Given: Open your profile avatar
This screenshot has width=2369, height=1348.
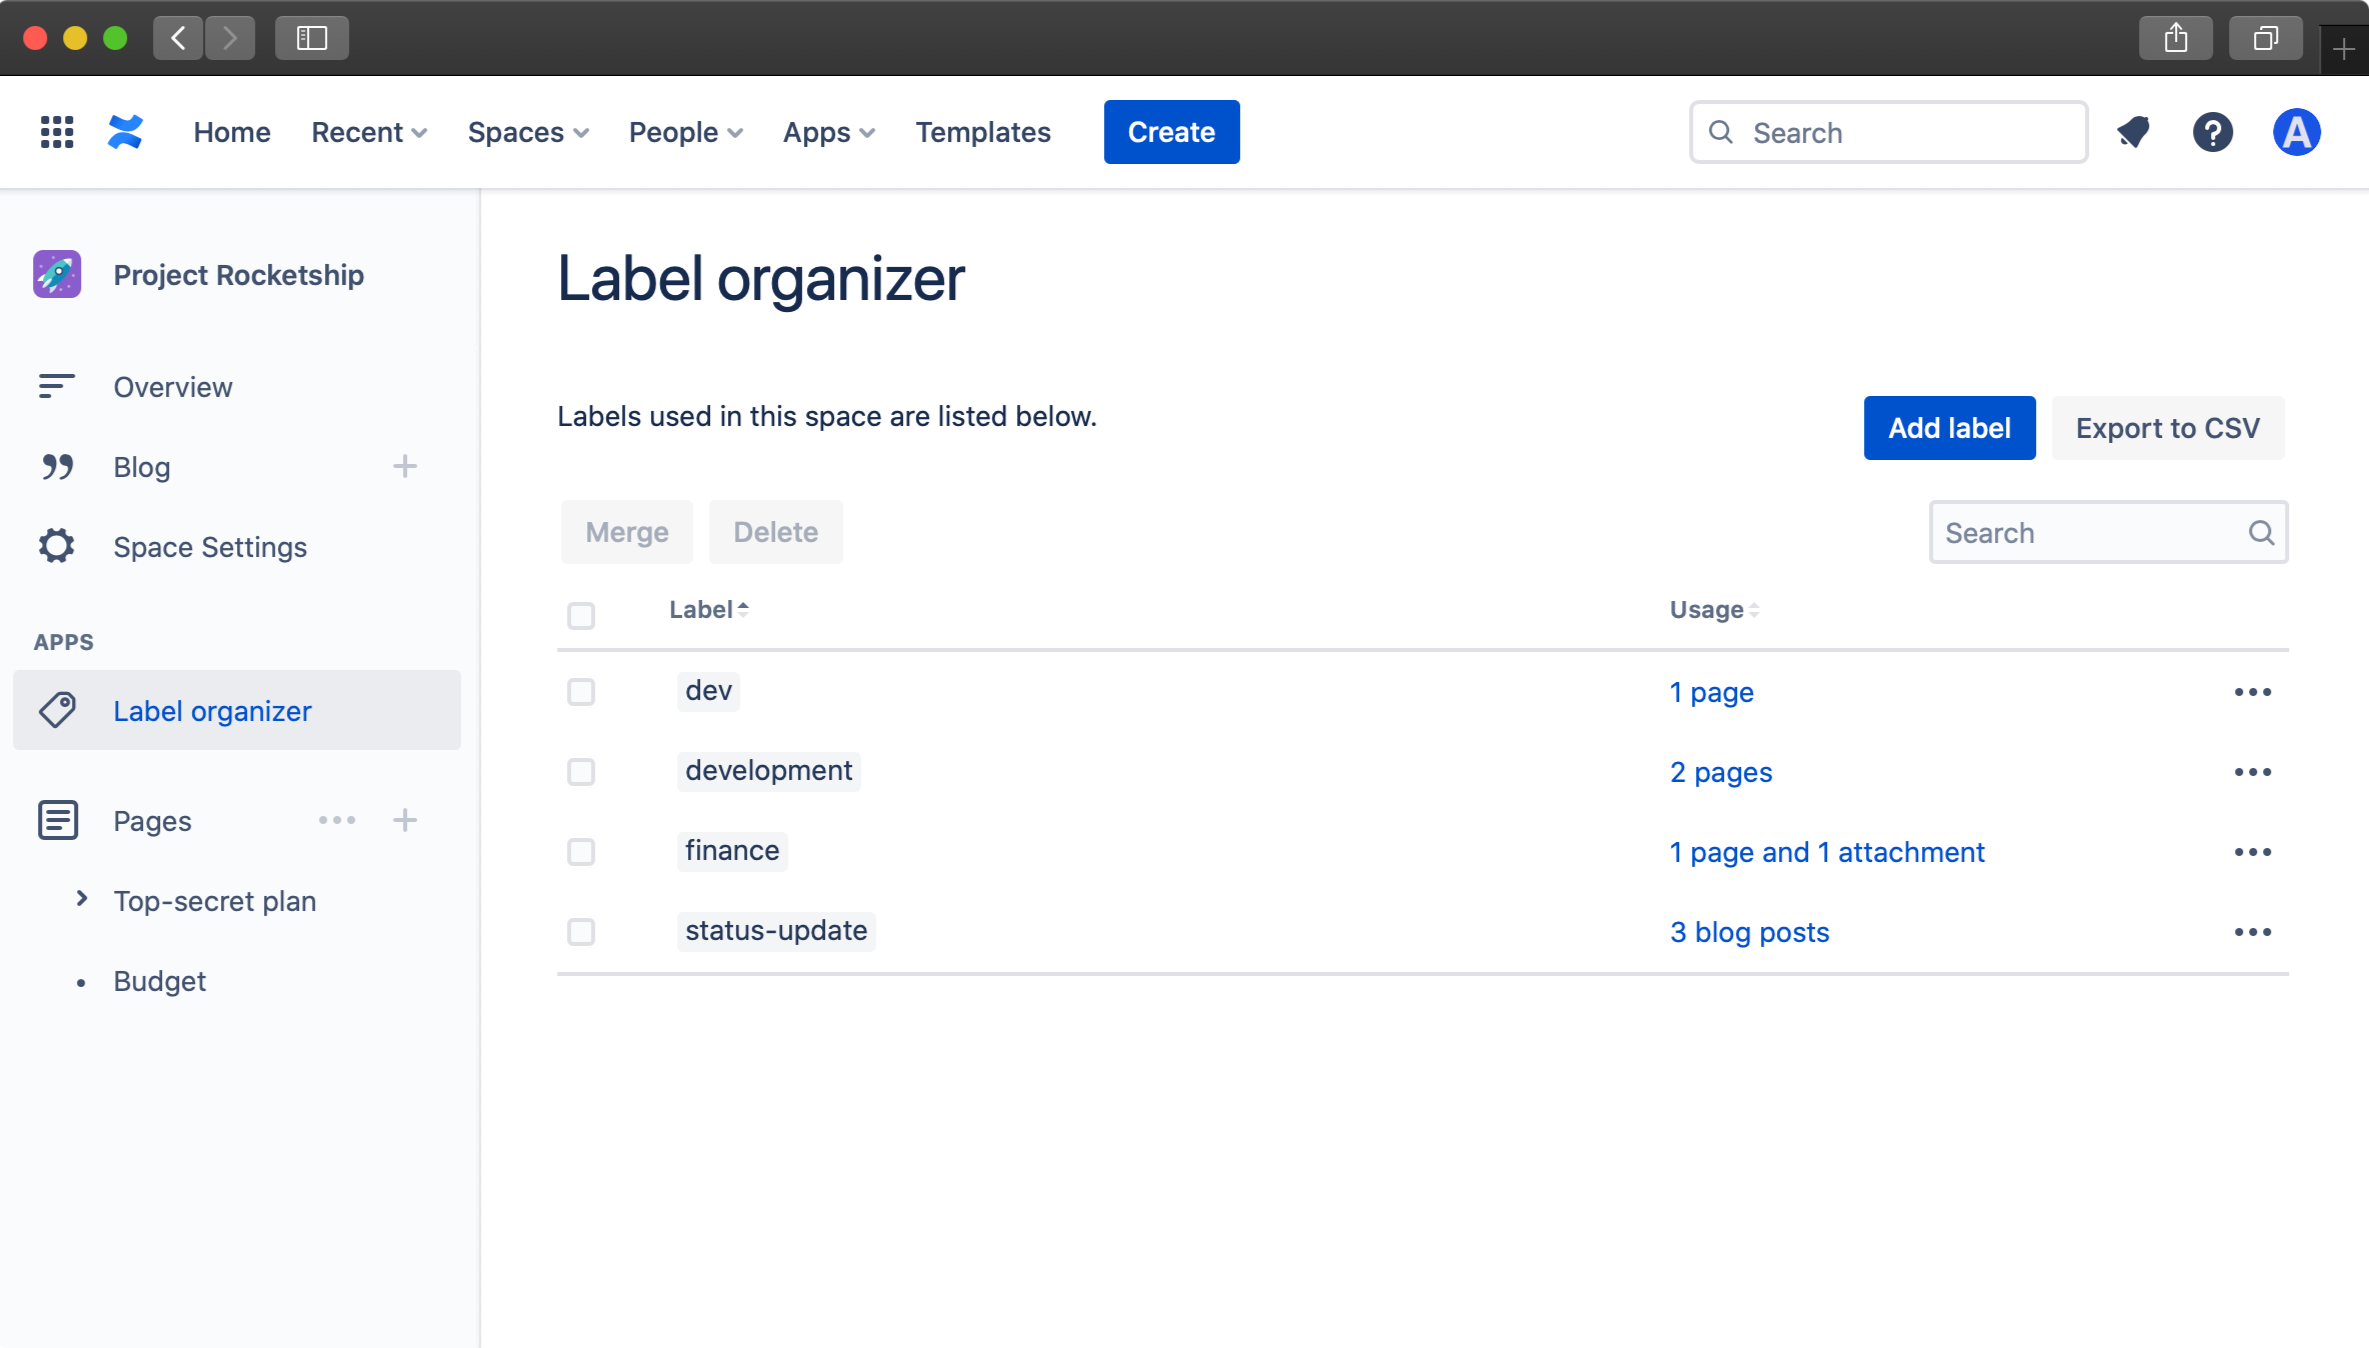Looking at the screenshot, I should pyautogui.click(x=2297, y=132).
